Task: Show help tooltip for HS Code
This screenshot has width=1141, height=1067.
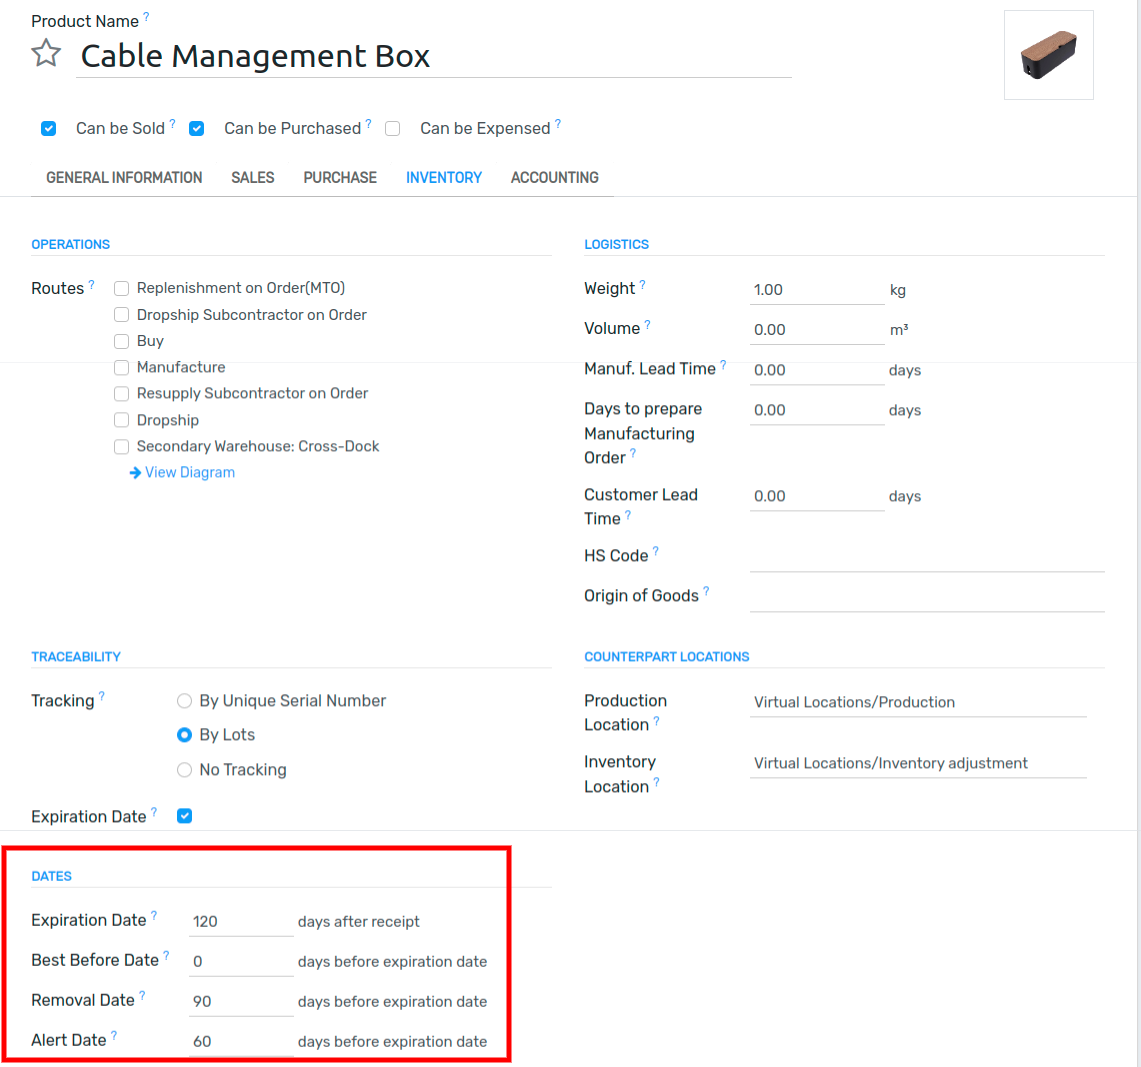Action: pos(656,551)
